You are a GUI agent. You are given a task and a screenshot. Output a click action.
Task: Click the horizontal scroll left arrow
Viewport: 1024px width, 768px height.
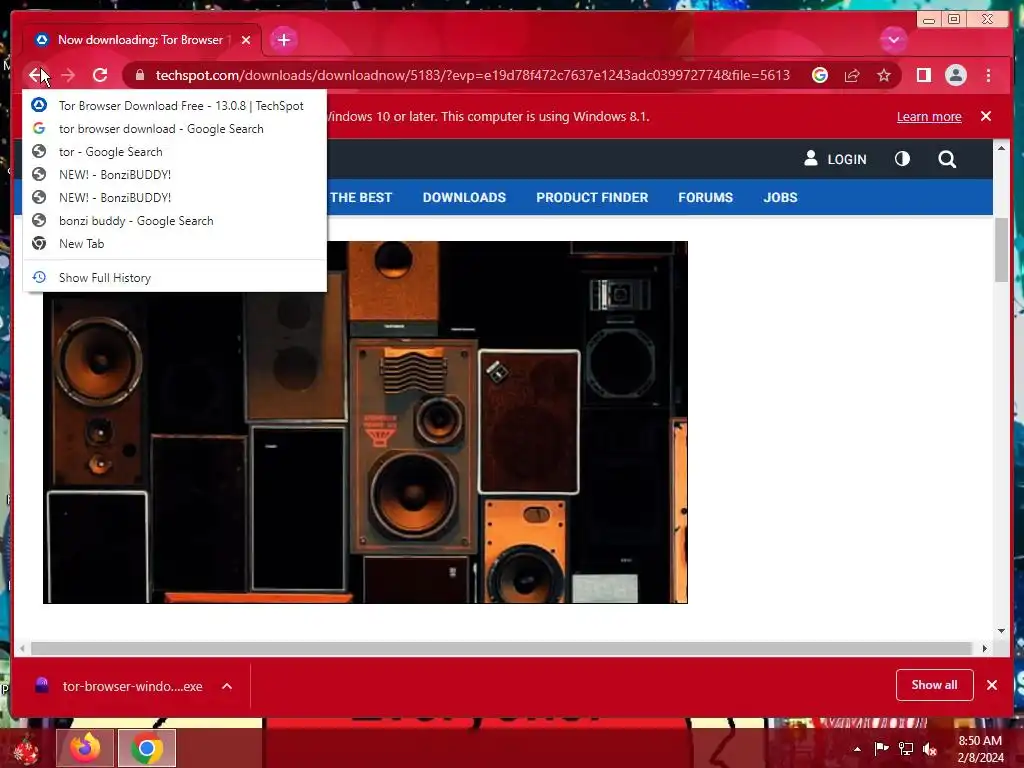tap(23, 648)
